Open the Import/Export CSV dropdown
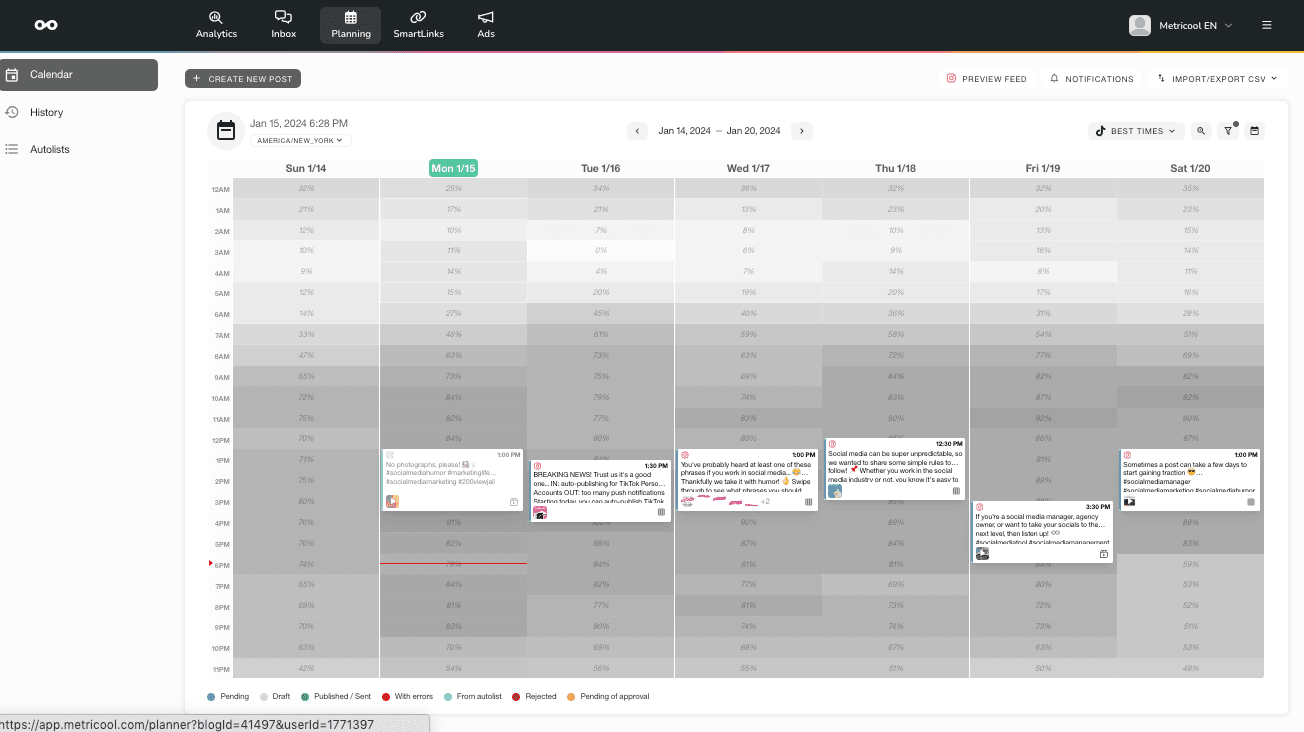Screen dimensions: 1304x732 click(x=1217, y=78)
